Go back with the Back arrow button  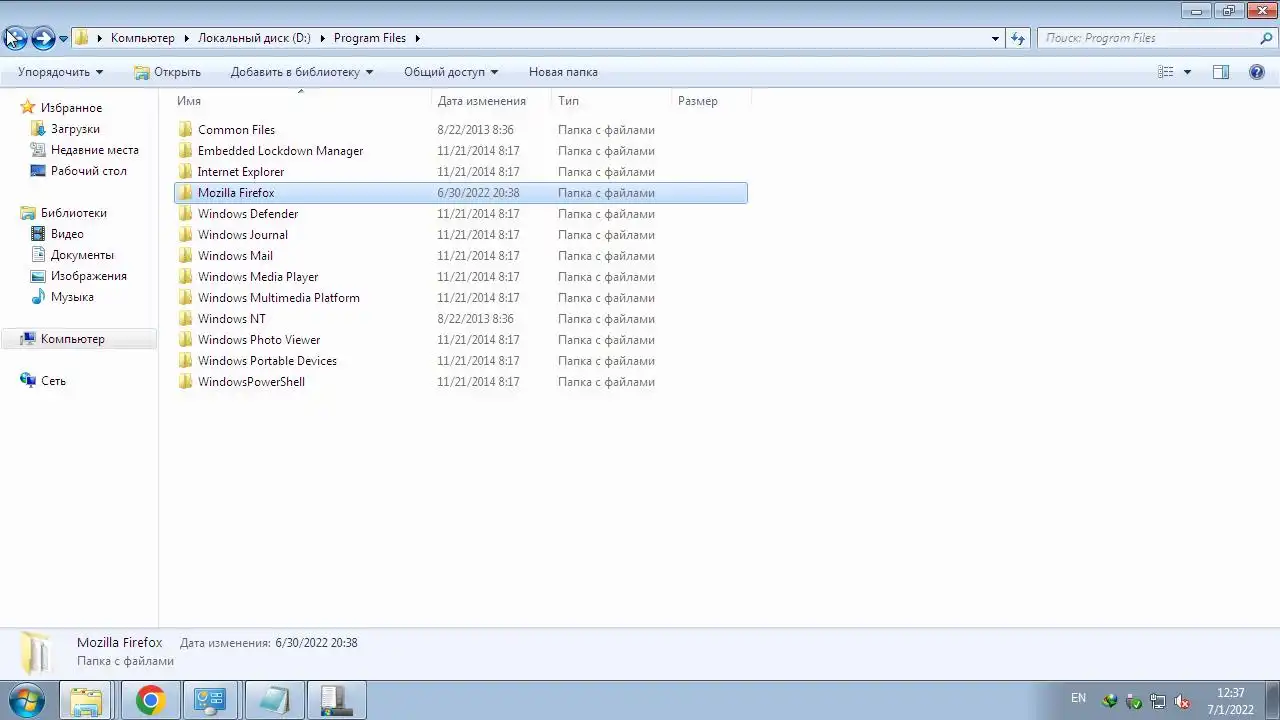(x=15, y=38)
